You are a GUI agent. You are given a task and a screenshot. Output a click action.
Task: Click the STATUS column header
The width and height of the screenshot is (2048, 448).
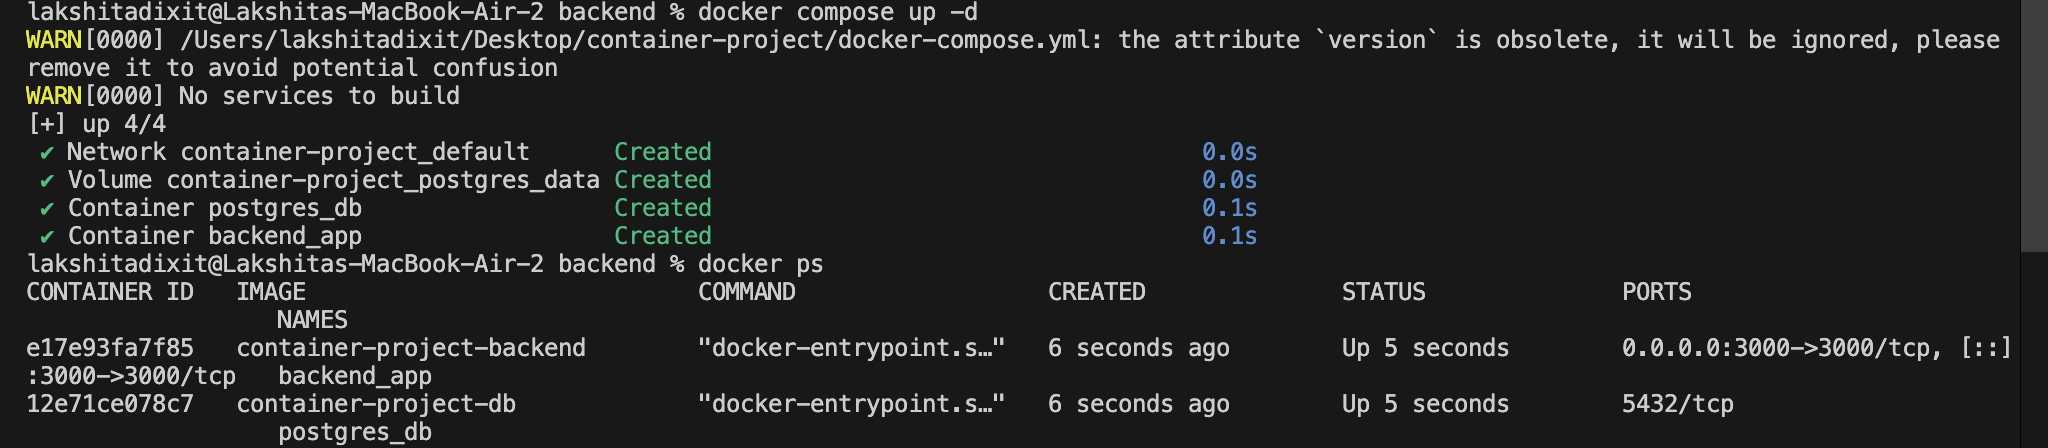[1383, 292]
